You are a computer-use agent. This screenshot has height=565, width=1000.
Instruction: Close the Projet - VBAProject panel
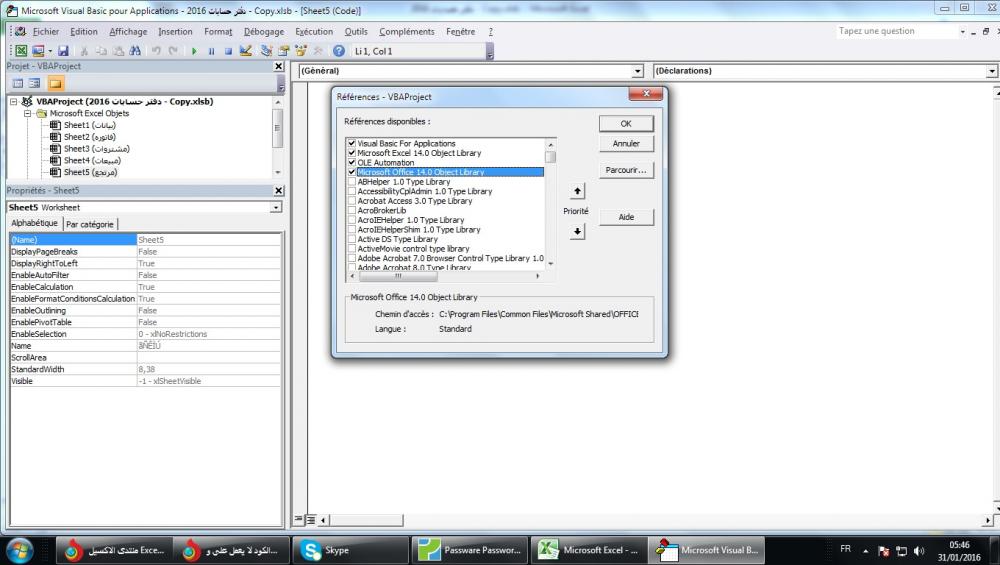pos(278,66)
